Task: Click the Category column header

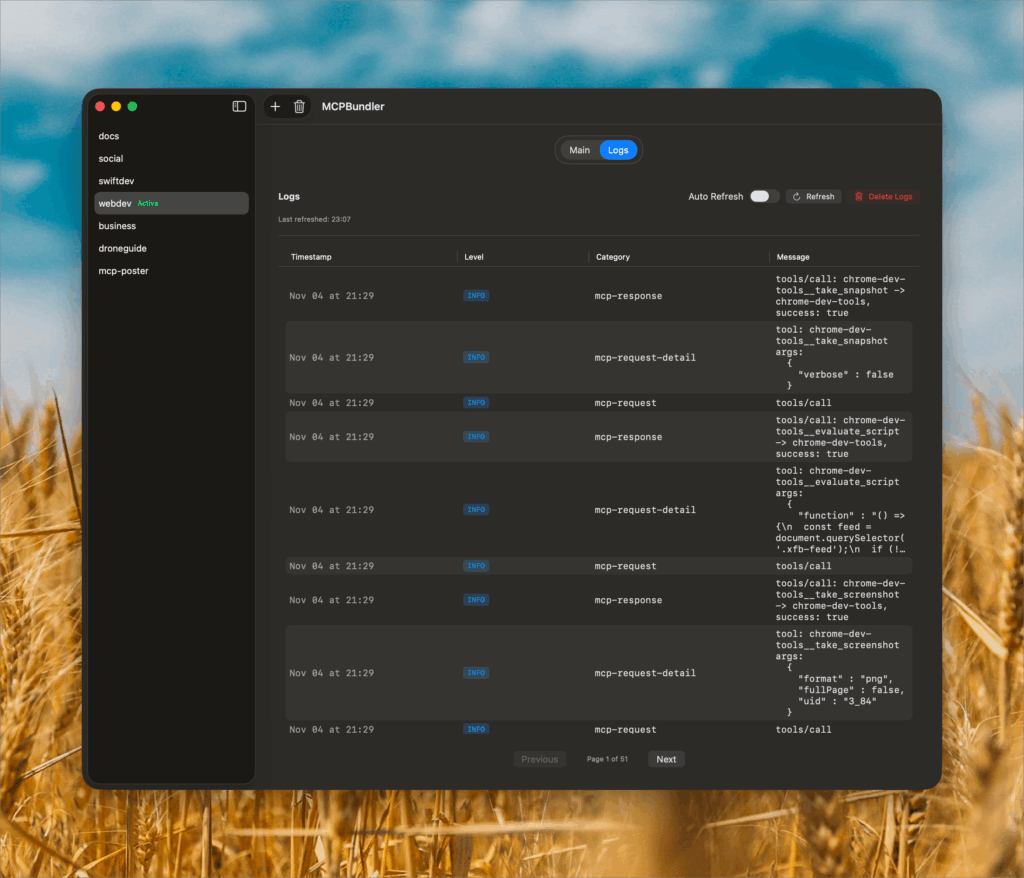Action: 613,257
